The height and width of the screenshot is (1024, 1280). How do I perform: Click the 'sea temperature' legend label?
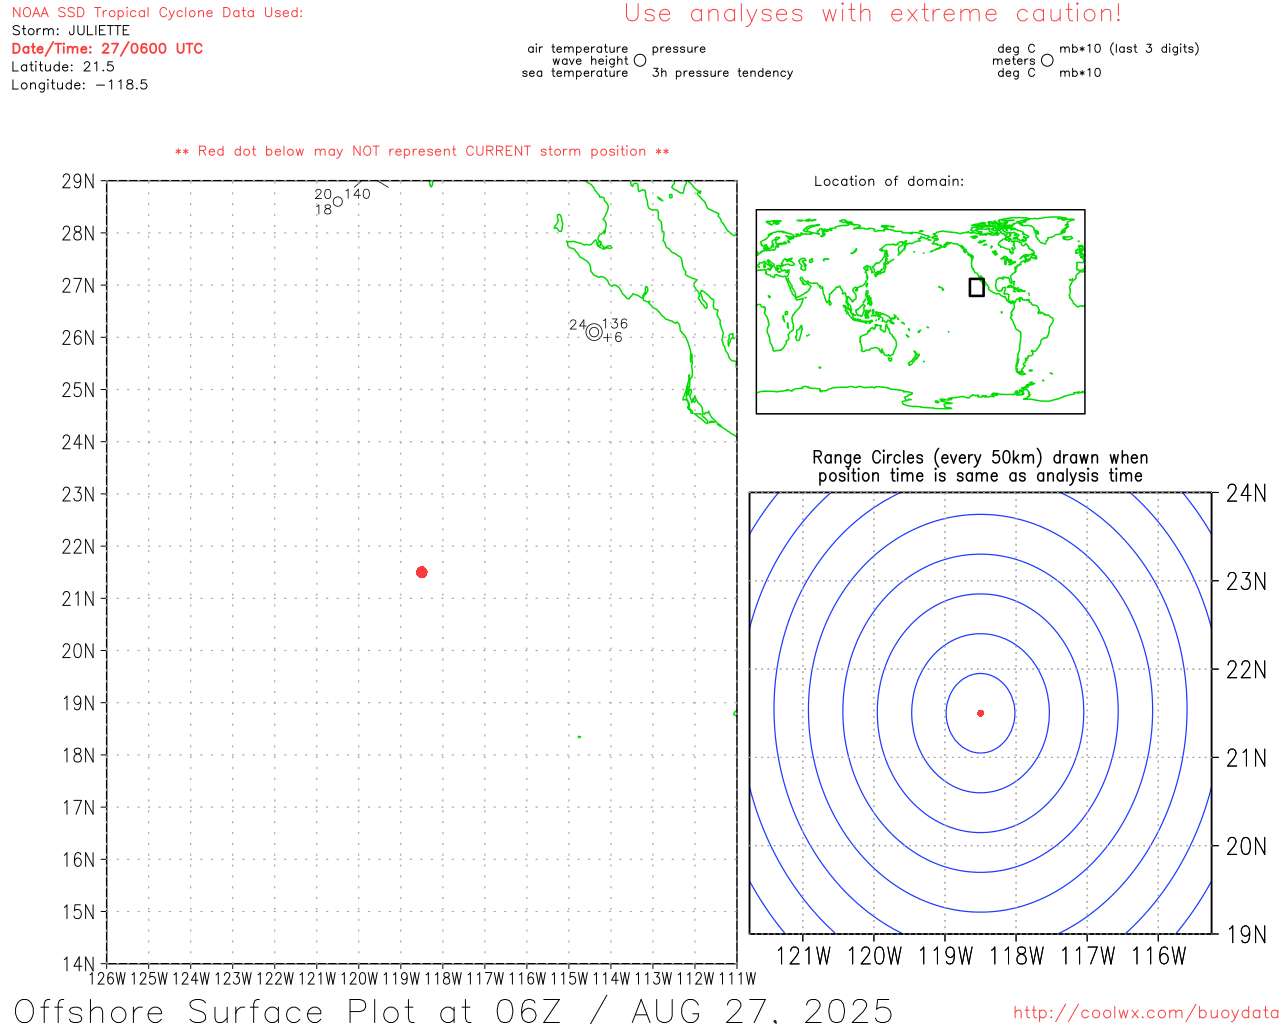point(575,73)
